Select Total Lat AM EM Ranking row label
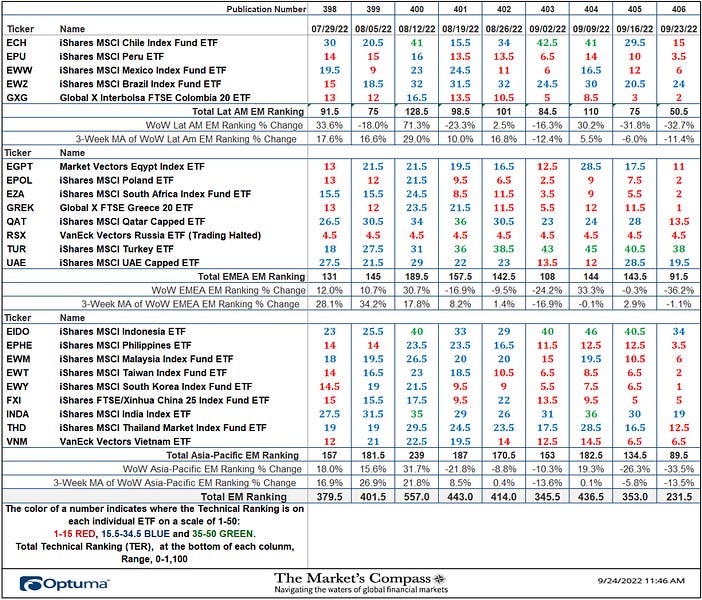Image resolution: width=702 pixels, height=600 pixels. 248,111
